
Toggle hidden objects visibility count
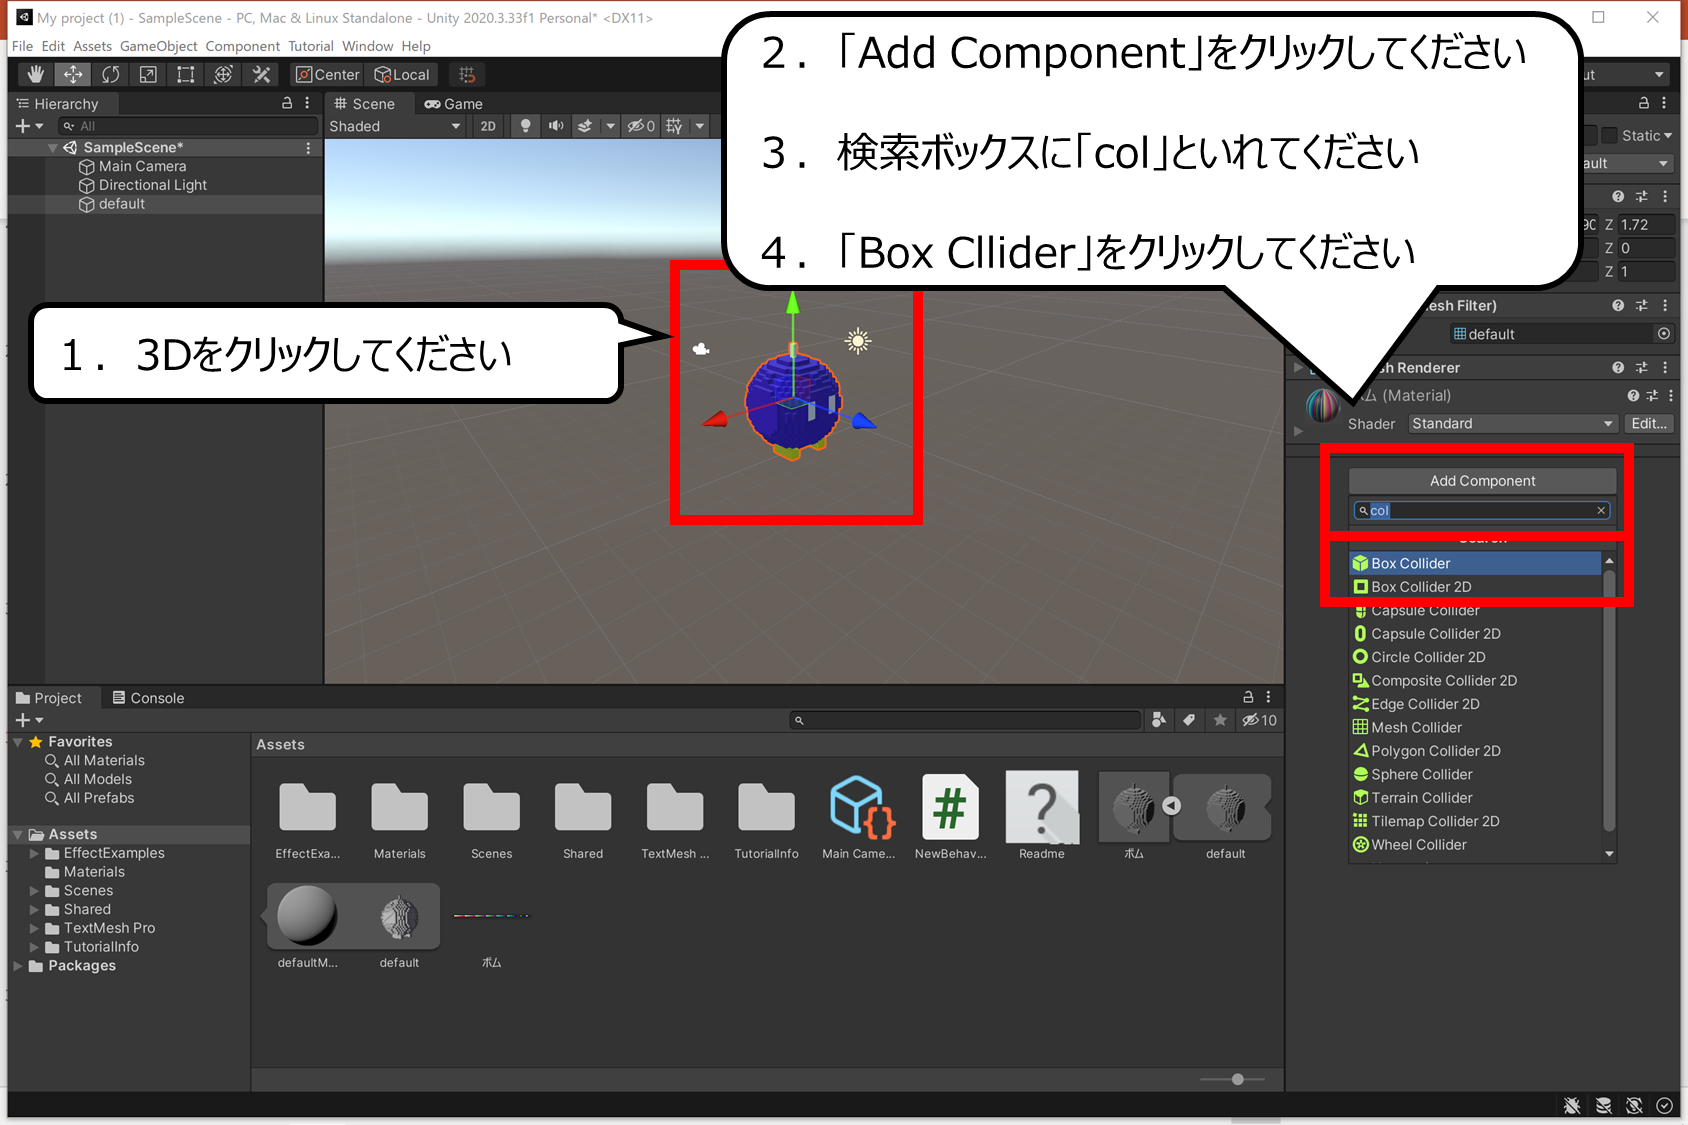641,126
